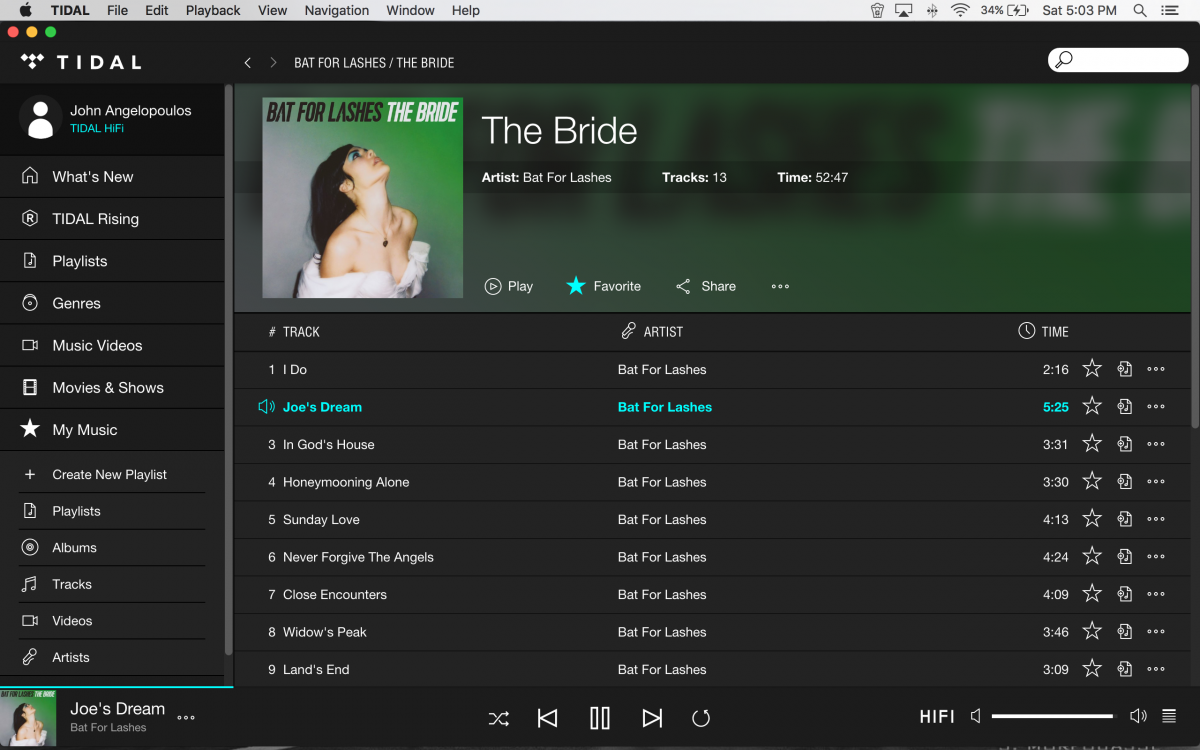This screenshot has width=1200, height=750.
Task: Open more options for Honeymooning Alone
Action: click(x=1156, y=482)
